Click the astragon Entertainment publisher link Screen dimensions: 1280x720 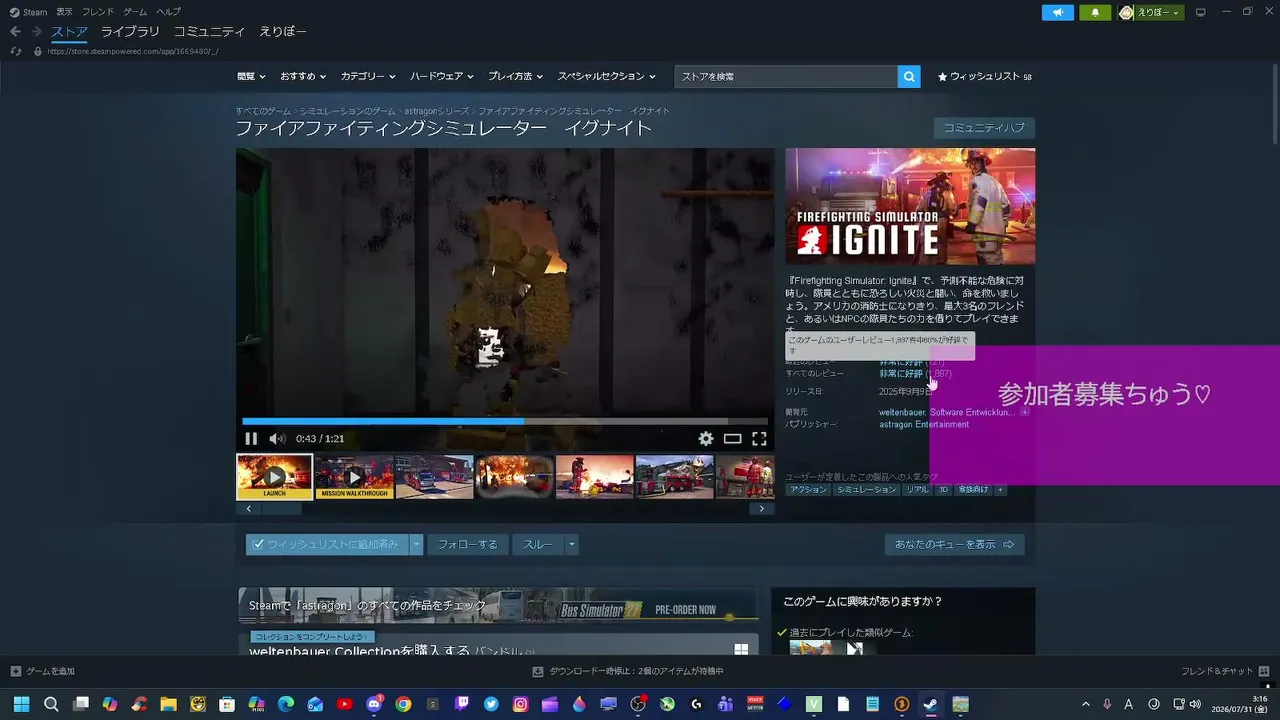(x=924, y=425)
